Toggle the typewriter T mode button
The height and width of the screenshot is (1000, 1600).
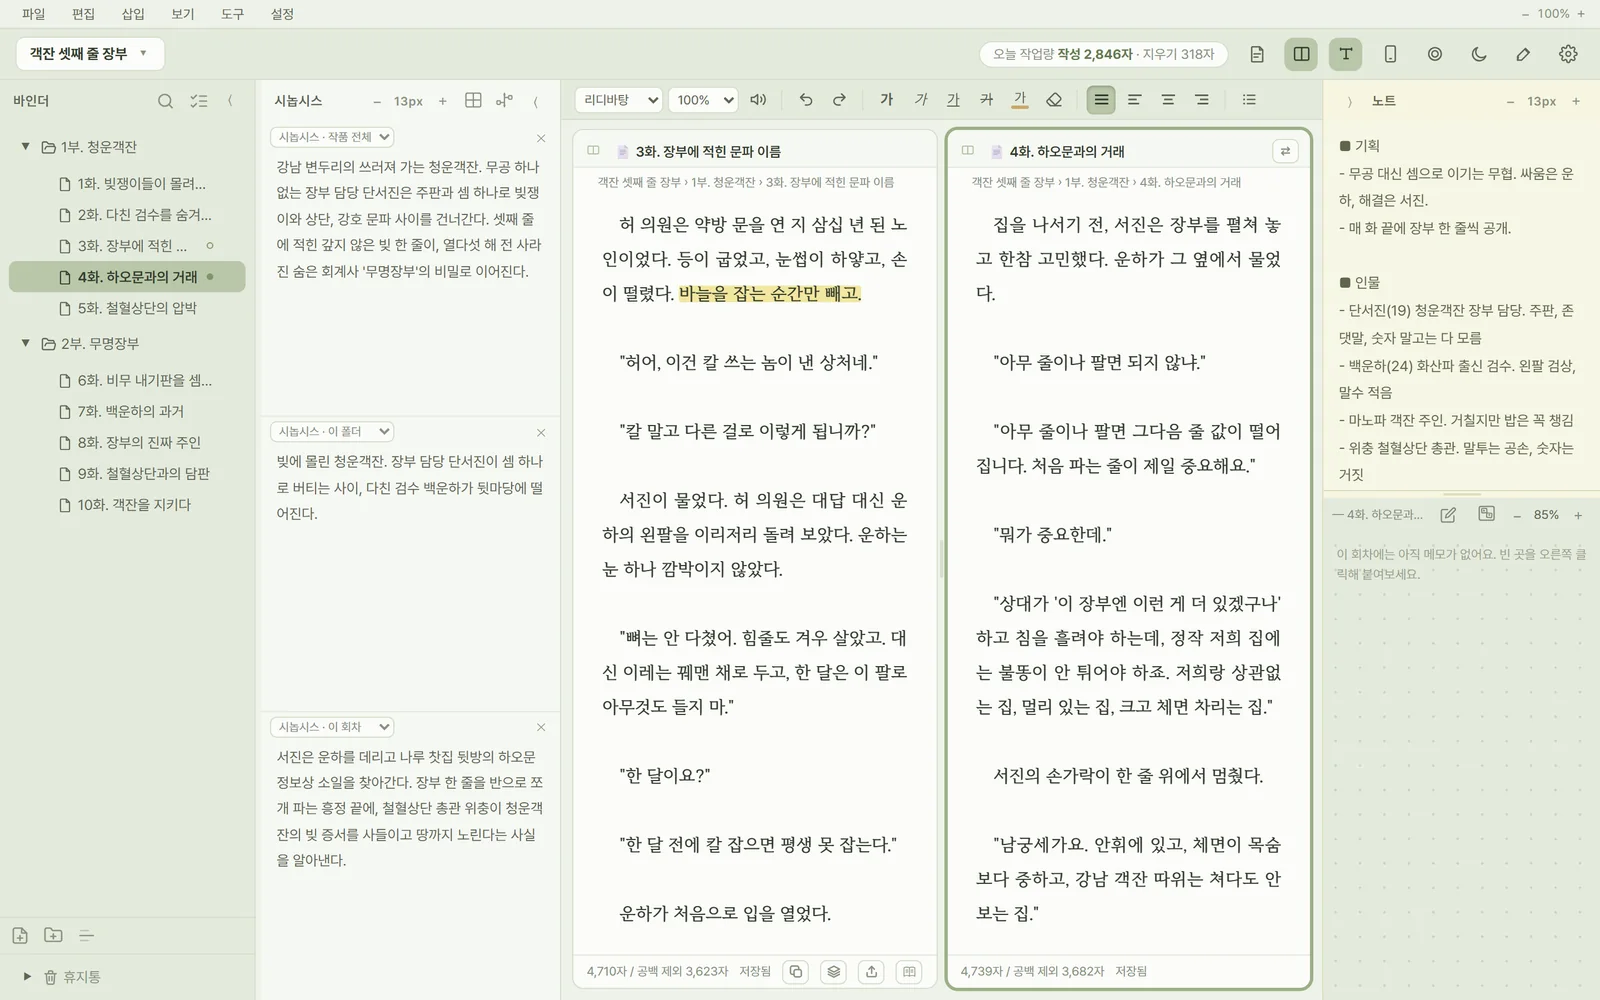tap(1346, 54)
